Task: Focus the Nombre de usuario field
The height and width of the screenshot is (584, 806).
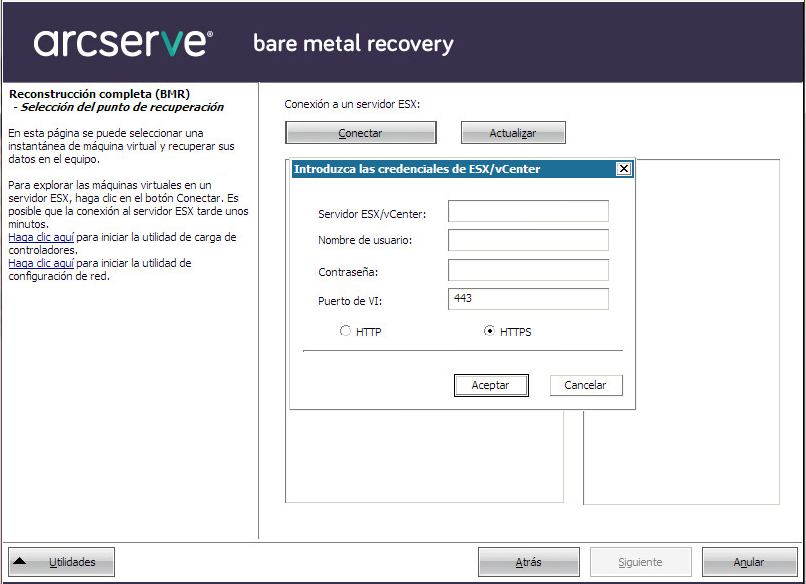Action: coord(528,240)
